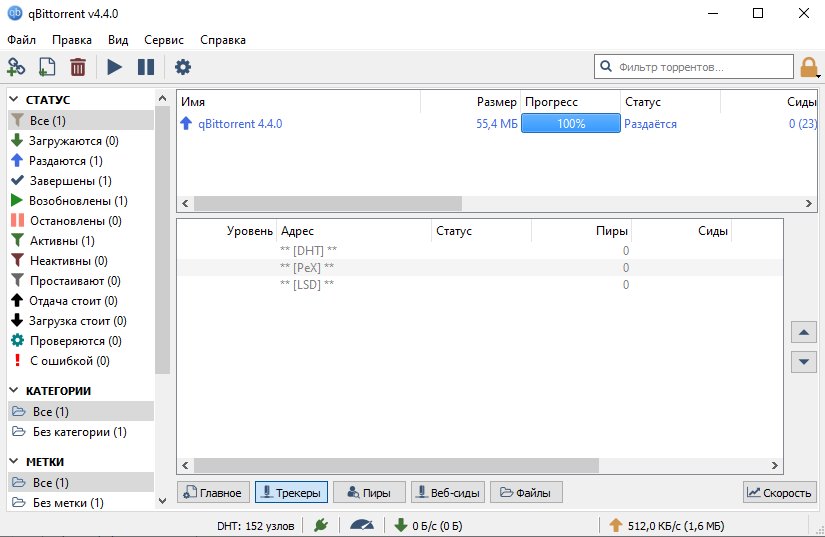
Task: Collapse the Status section in sidebar
Action: [x=16, y=100]
